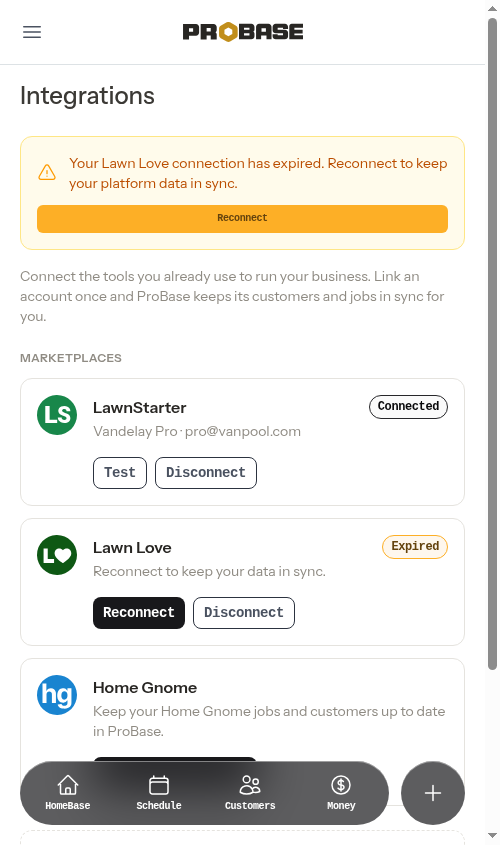Click the Connected status badge
Screen dimensions: 500x845
click(408, 406)
